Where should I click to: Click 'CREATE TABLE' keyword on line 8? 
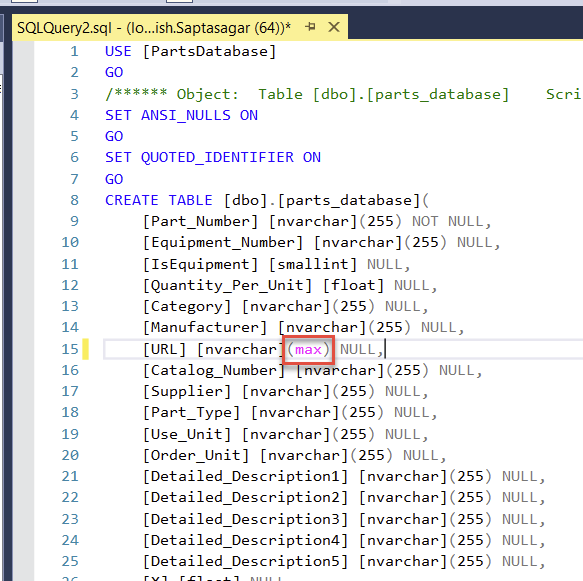(159, 200)
